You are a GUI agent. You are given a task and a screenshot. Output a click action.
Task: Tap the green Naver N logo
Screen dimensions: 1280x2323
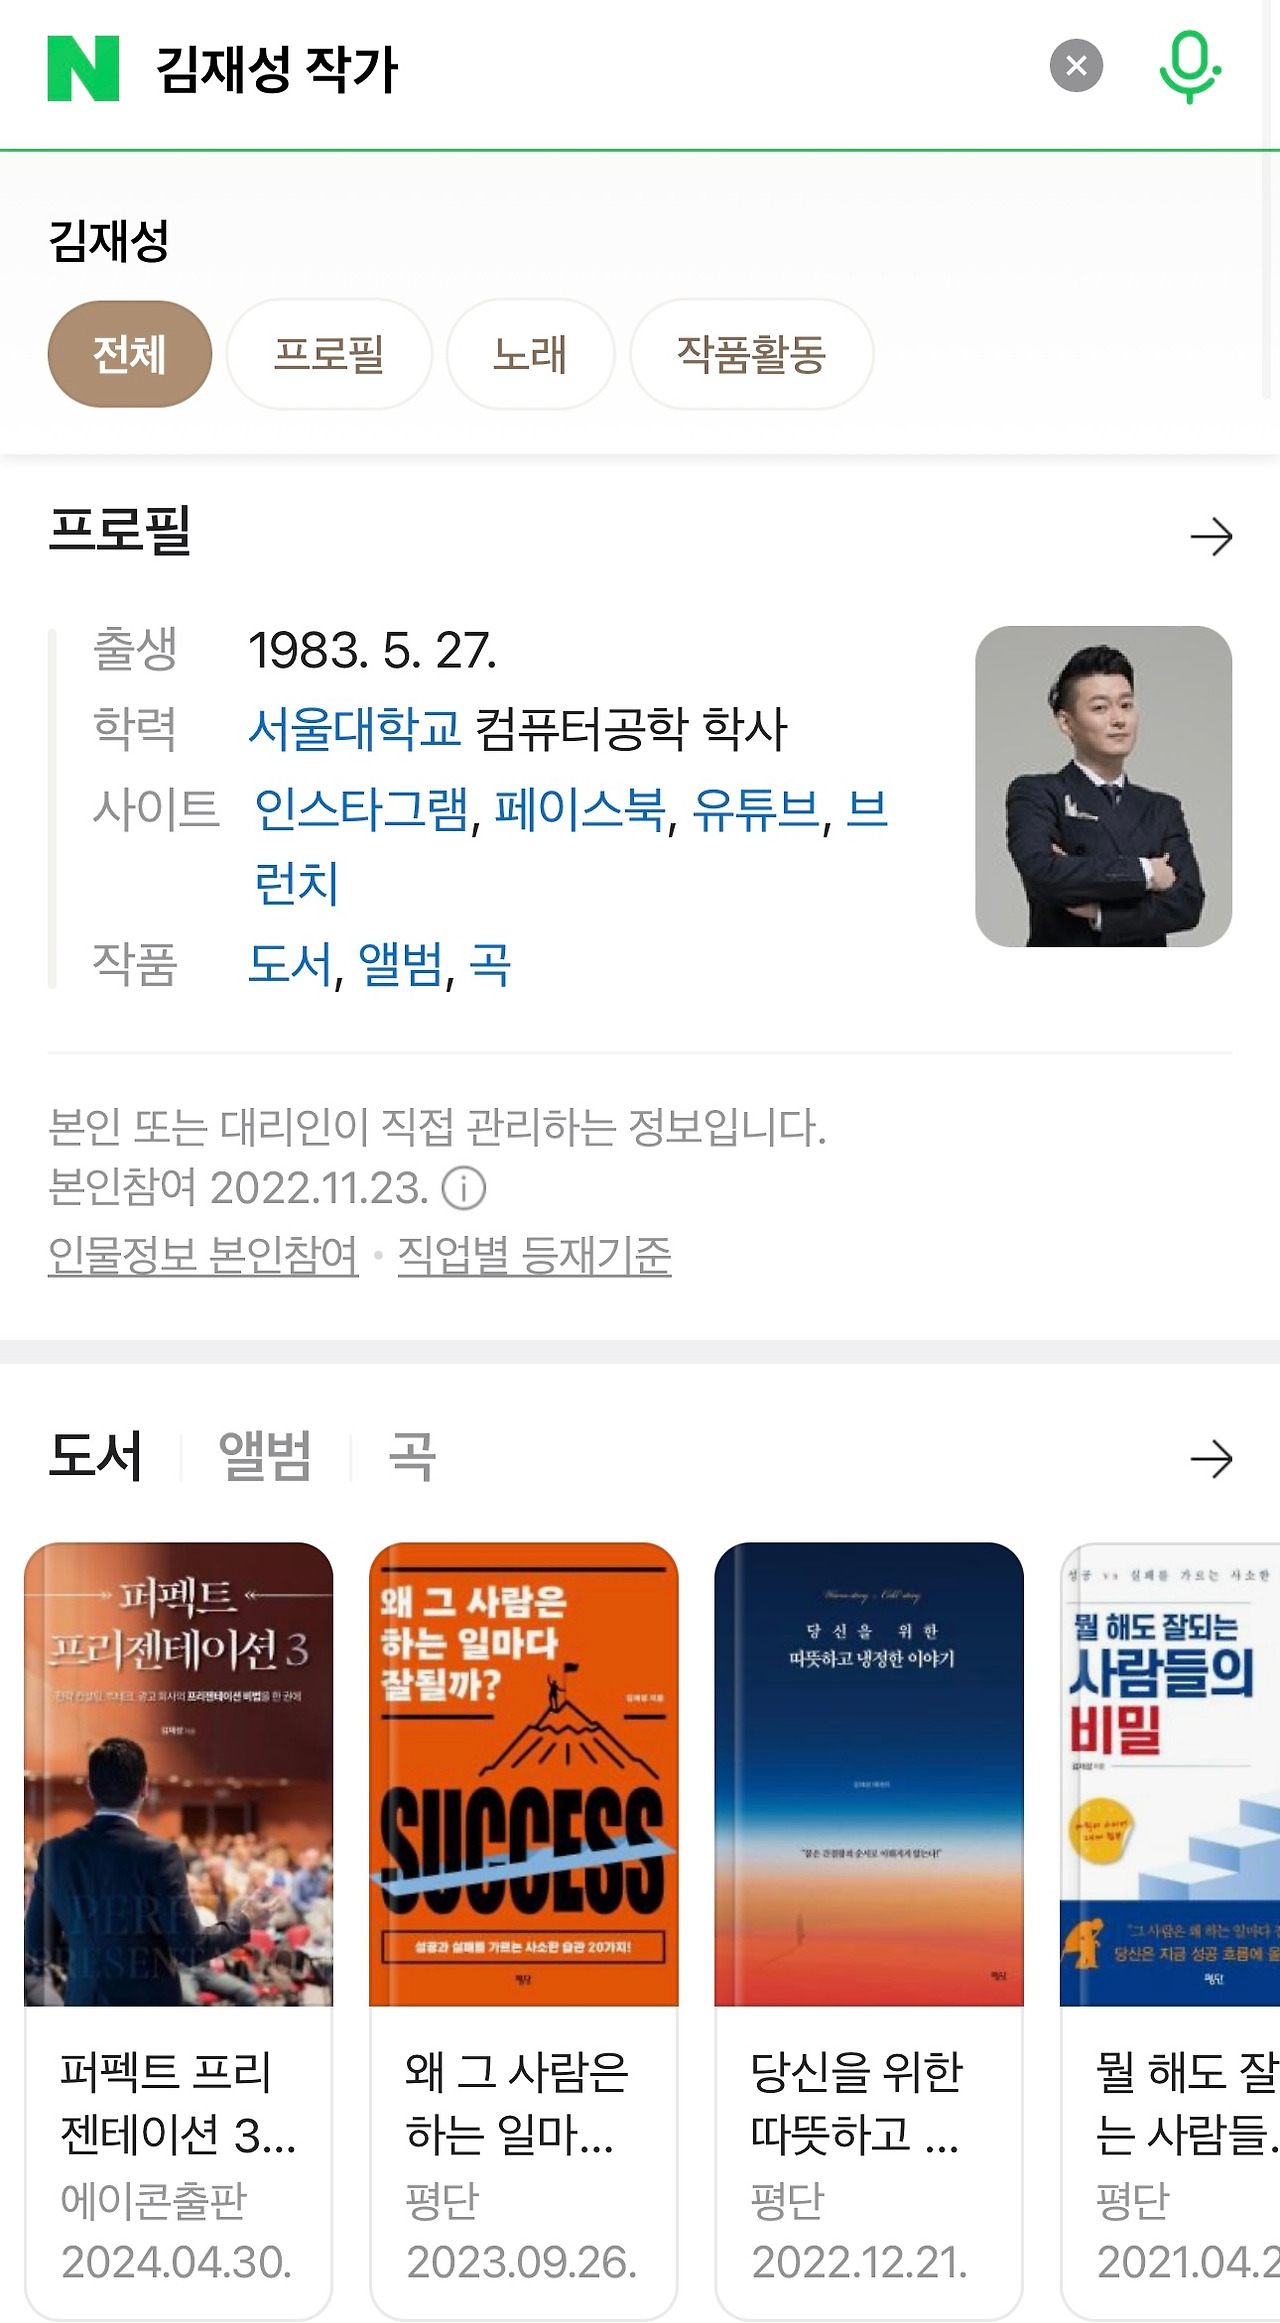click(x=83, y=68)
